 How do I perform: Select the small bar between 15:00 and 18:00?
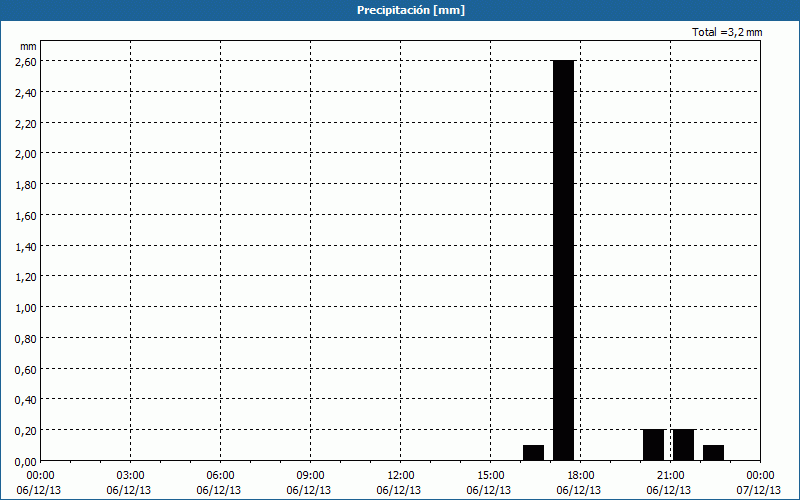[534, 453]
